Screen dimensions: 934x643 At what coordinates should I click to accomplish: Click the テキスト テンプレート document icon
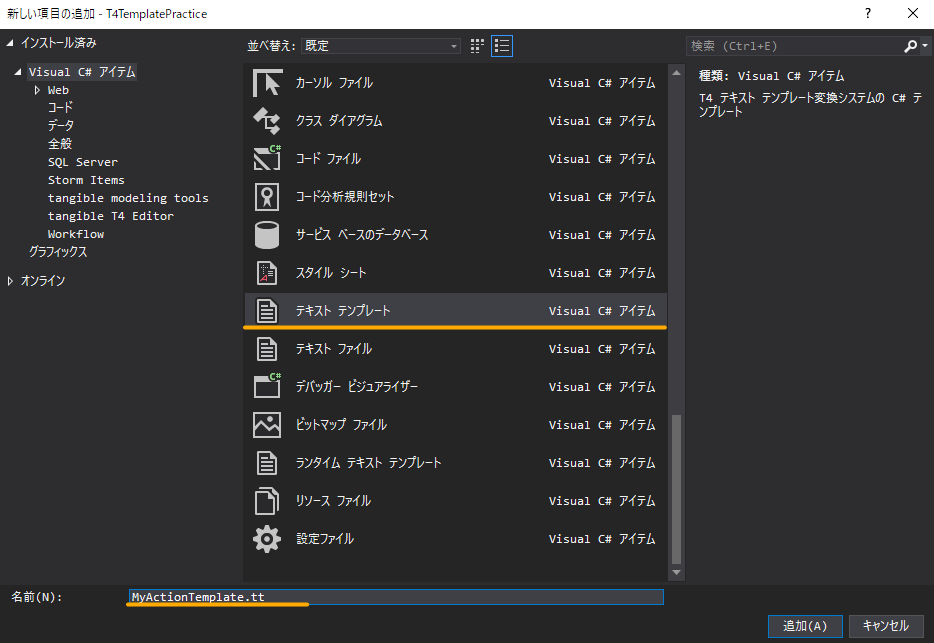point(267,311)
